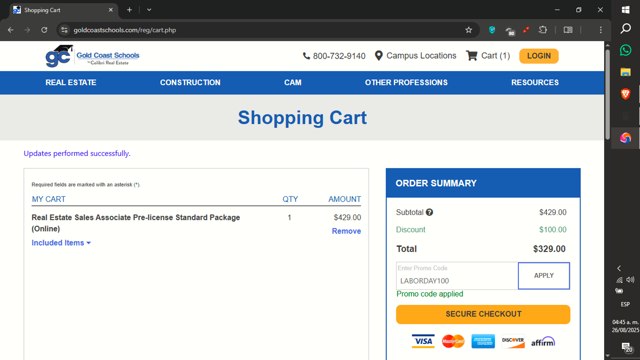Click the APPLY promo code button
This screenshot has width=640, height=360.
[544, 276]
